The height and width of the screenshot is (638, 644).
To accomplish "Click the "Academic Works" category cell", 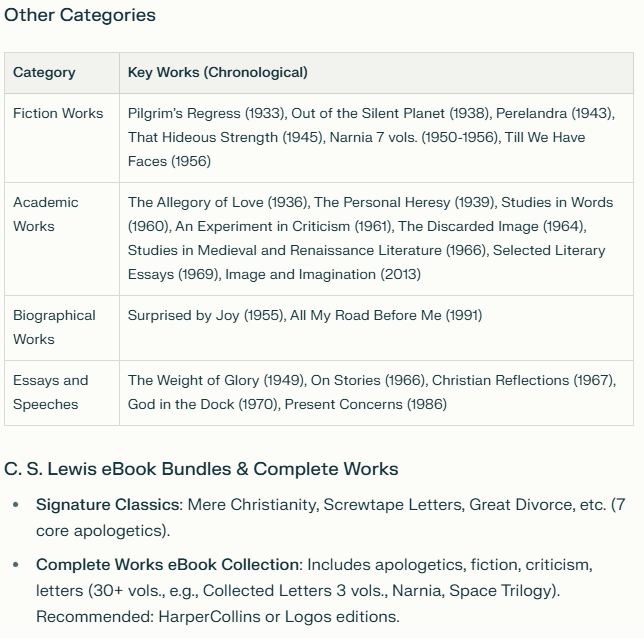I will point(46,214).
